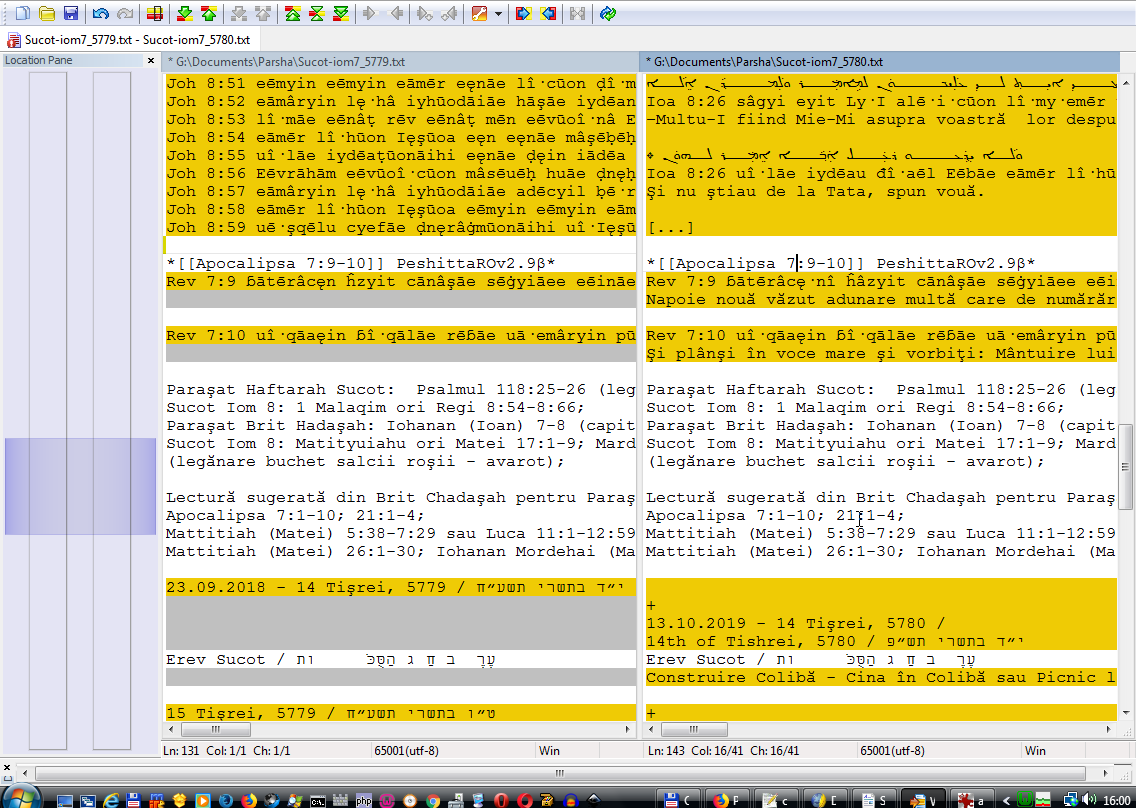Jump to the first difference

click(x=292, y=14)
